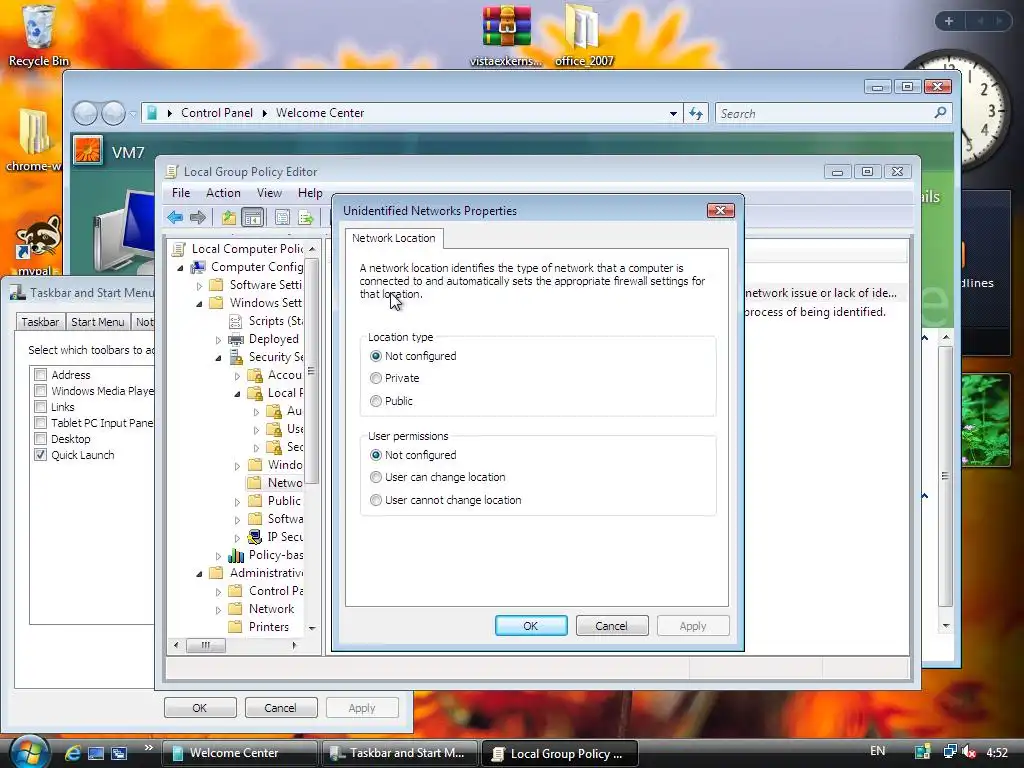Click the Refresh button beside the address bar
This screenshot has width=1024, height=768.
[696, 114]
